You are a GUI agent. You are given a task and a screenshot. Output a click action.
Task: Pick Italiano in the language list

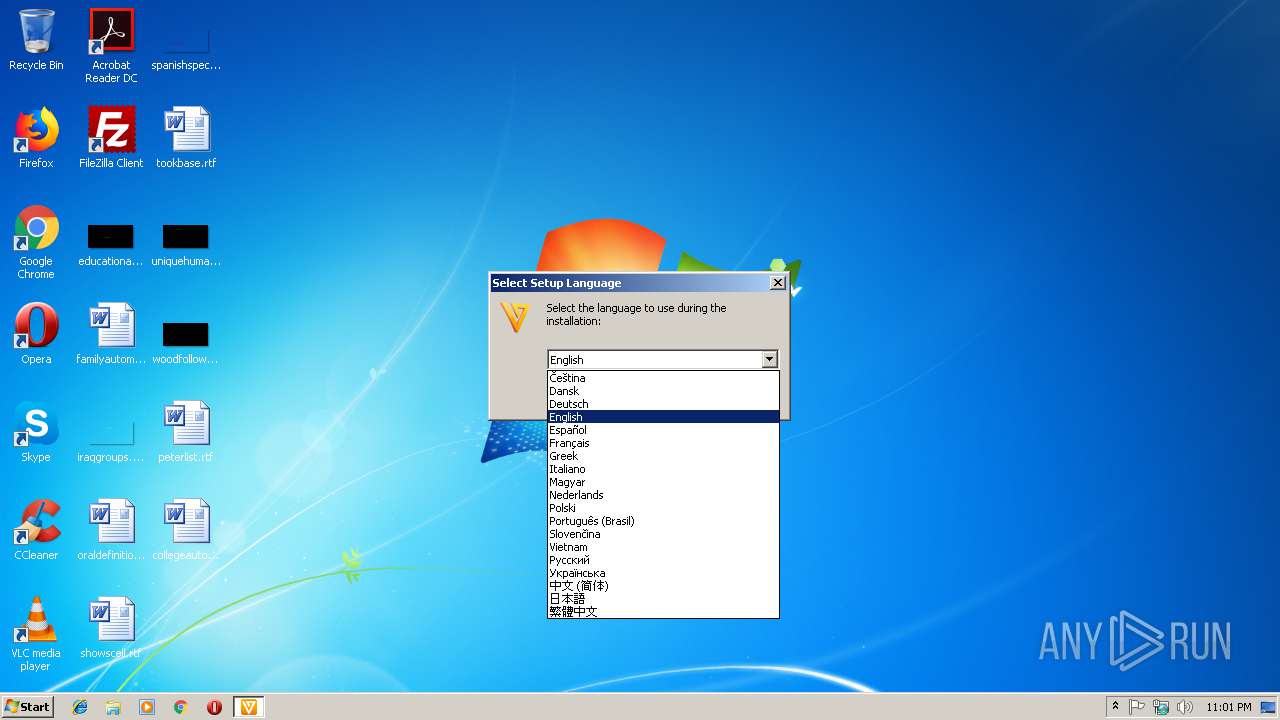(663, 469)
